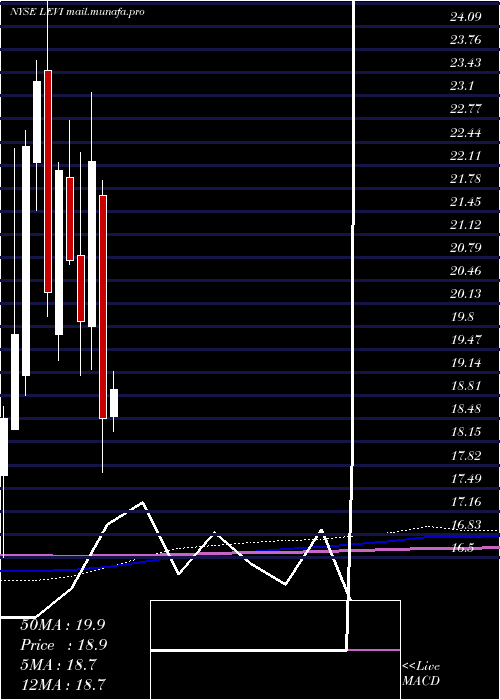Click the 23.1 price level label

tap(462, 86)
